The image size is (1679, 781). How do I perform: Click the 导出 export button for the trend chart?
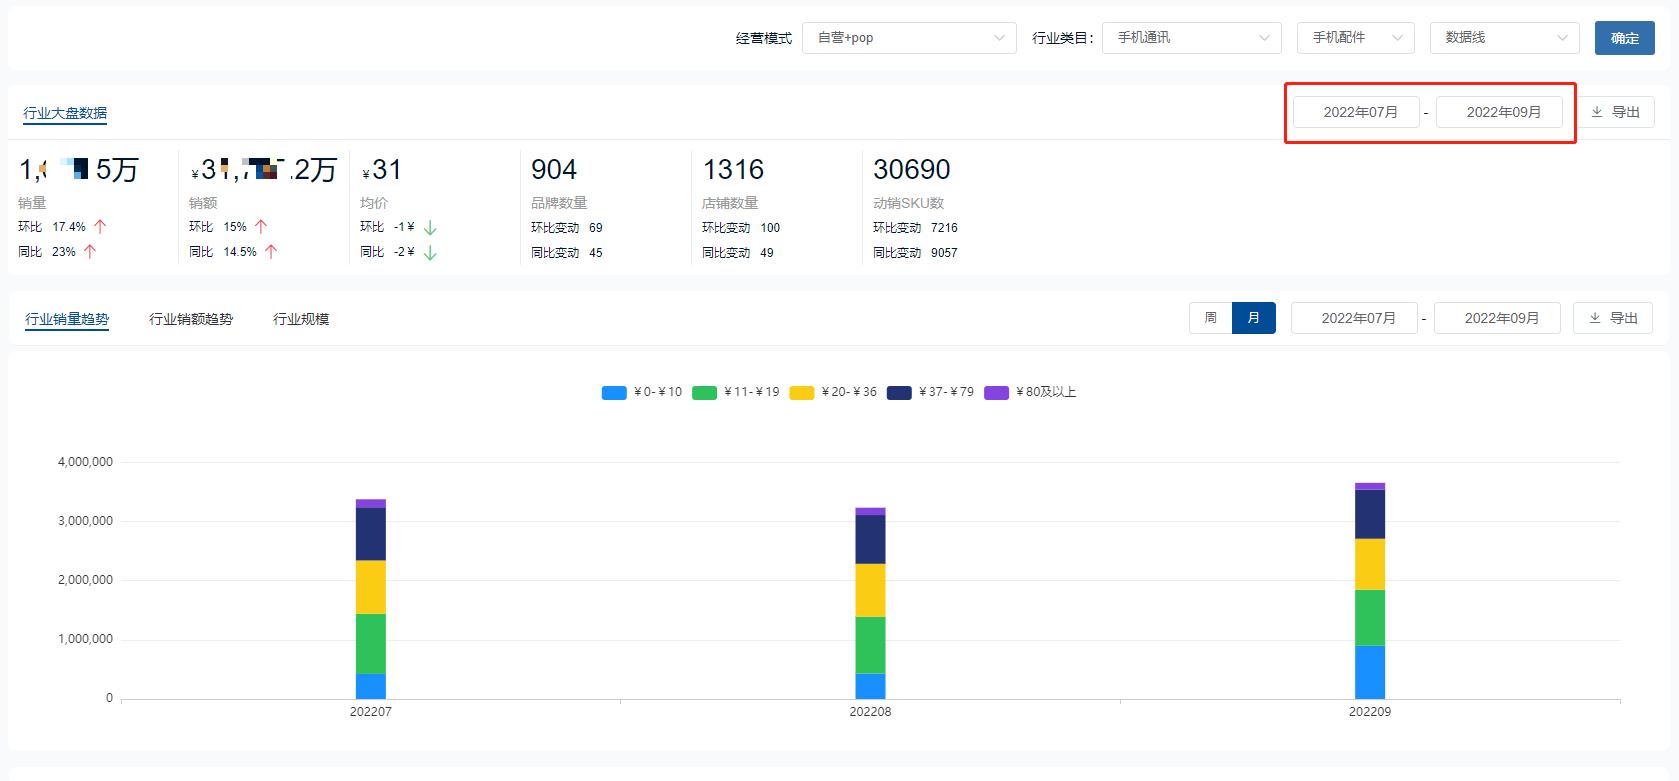(x=1613, y=318)
